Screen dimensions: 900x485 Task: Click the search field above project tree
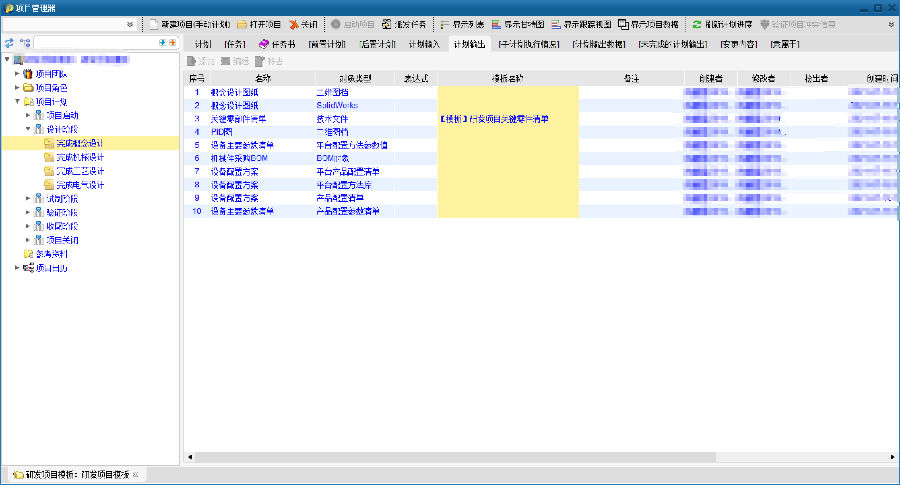click(95, 44)
